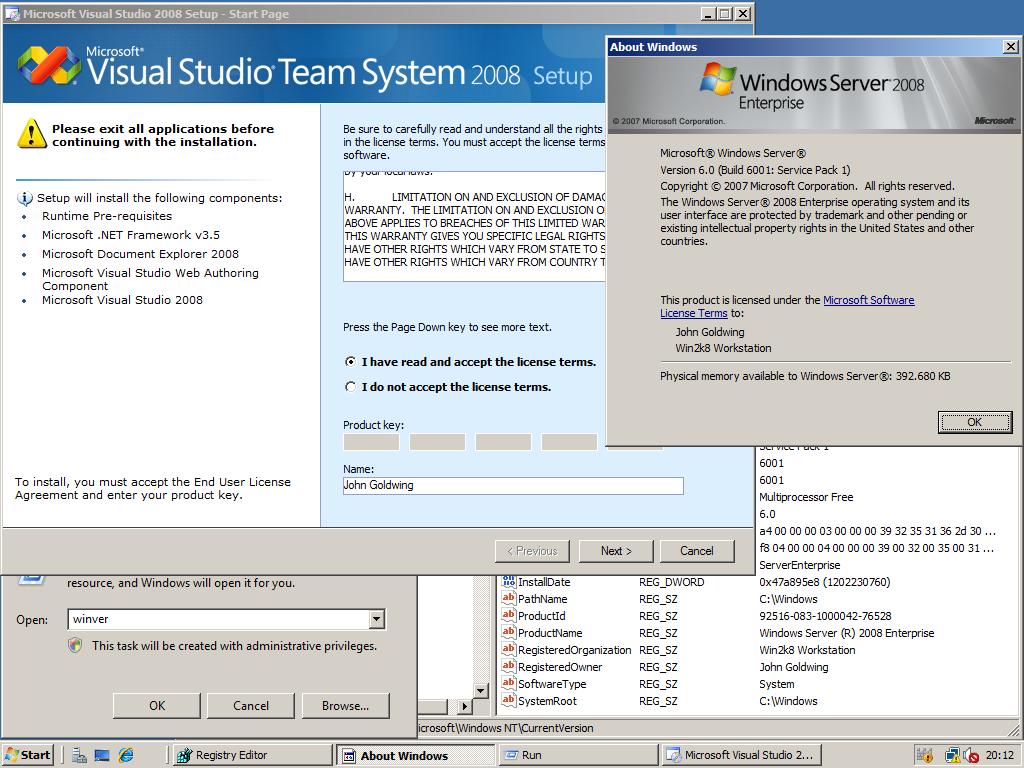
Task: Click inside the license terms text box
Action: pos(475,226)
